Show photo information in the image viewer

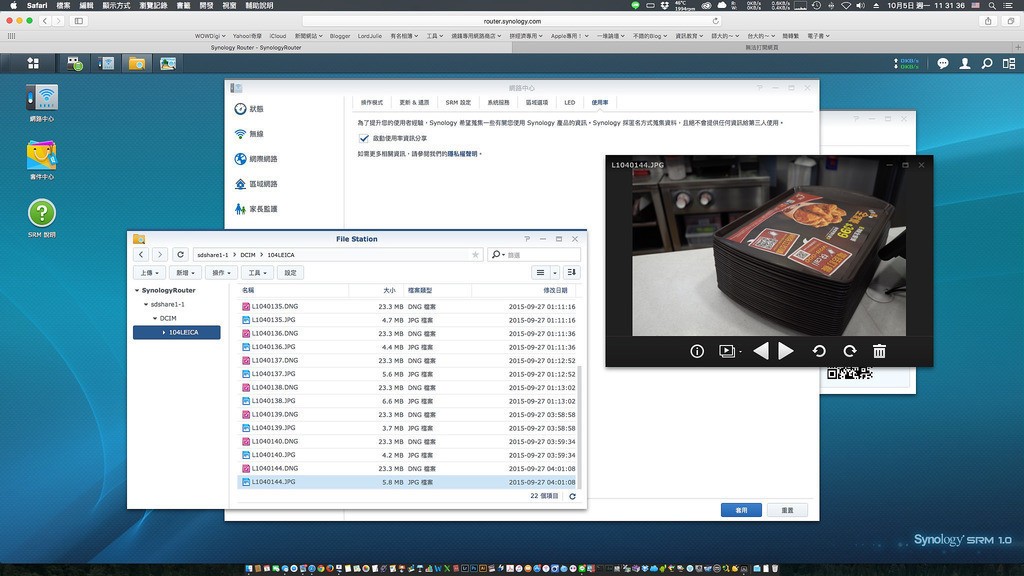click(x=697, y=351)
